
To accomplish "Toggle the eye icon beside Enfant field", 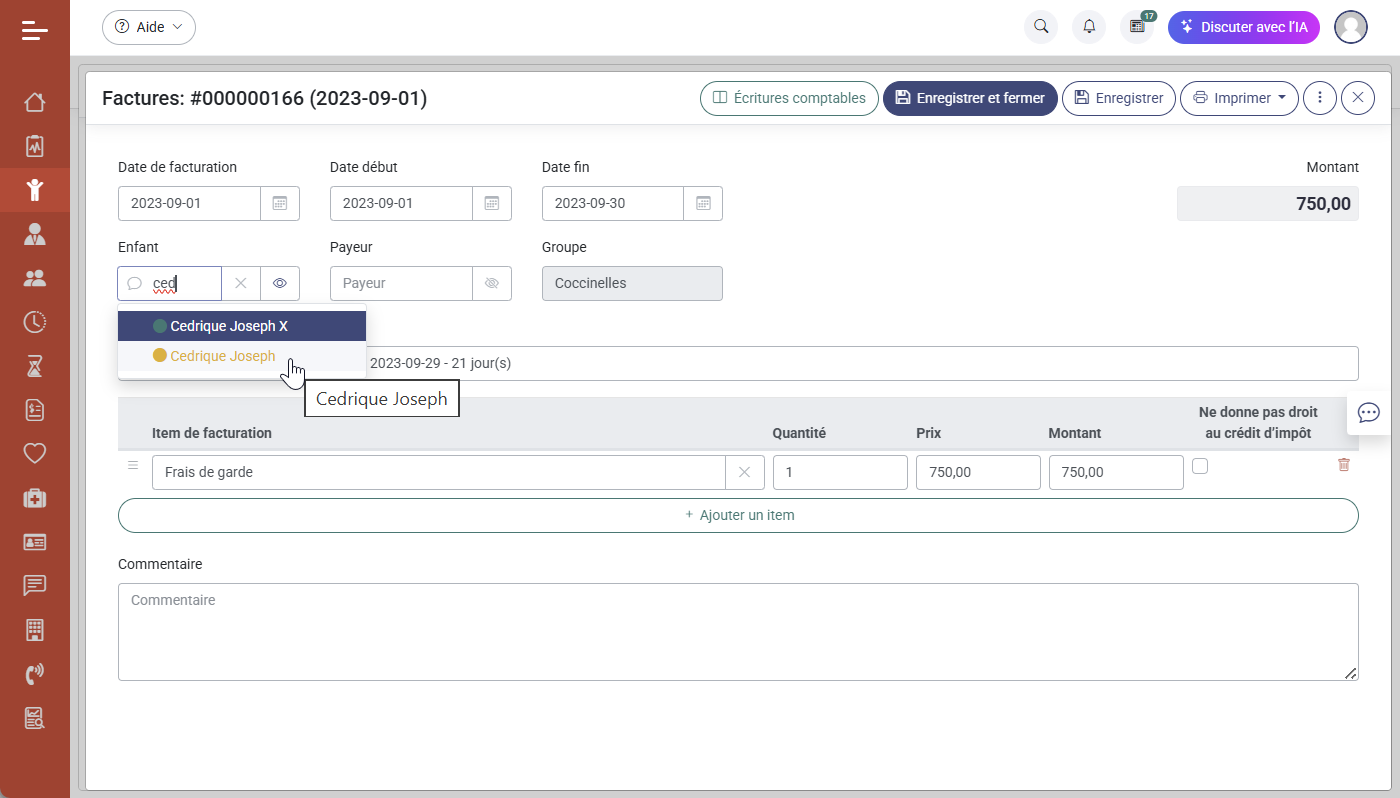I will pyautogui.click(x=280, y=283).
